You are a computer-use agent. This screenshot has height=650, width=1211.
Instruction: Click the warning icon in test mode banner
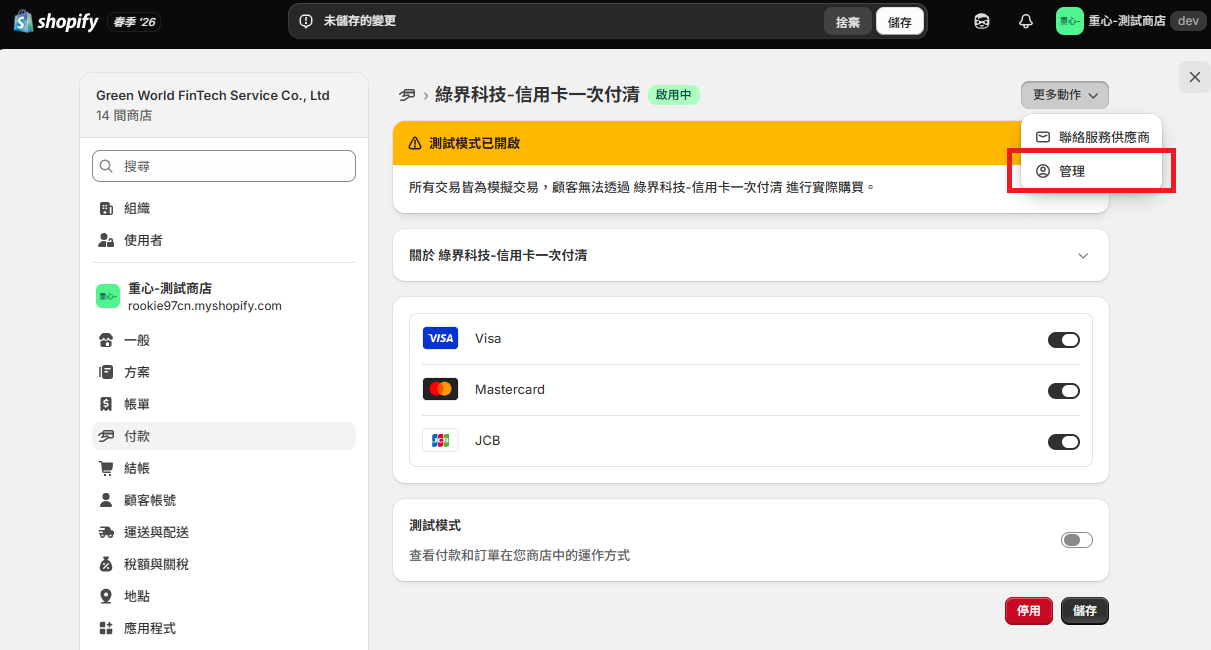[415, 143]
